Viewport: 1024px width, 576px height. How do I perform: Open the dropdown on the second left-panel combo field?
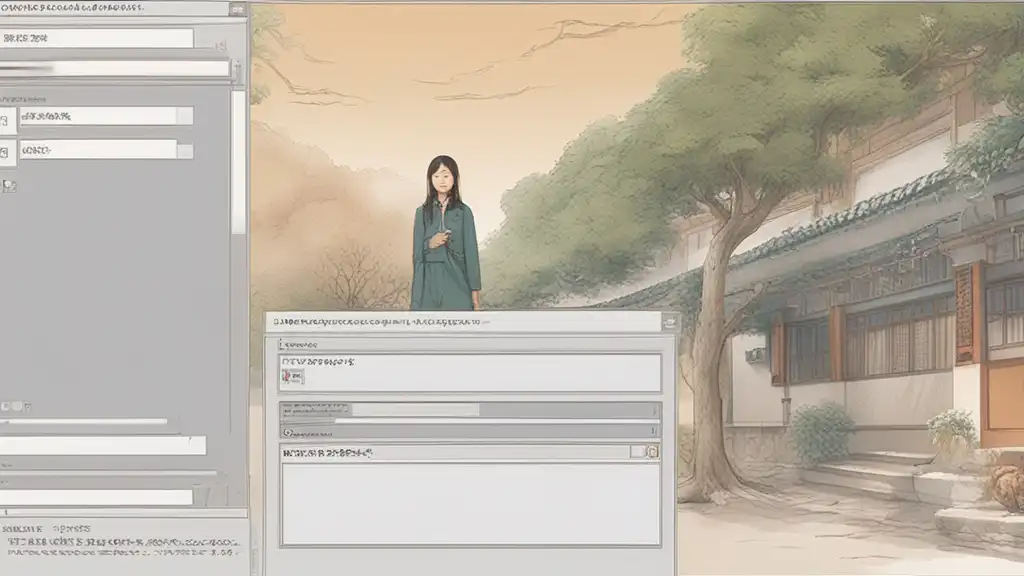[x=185, y=149]
